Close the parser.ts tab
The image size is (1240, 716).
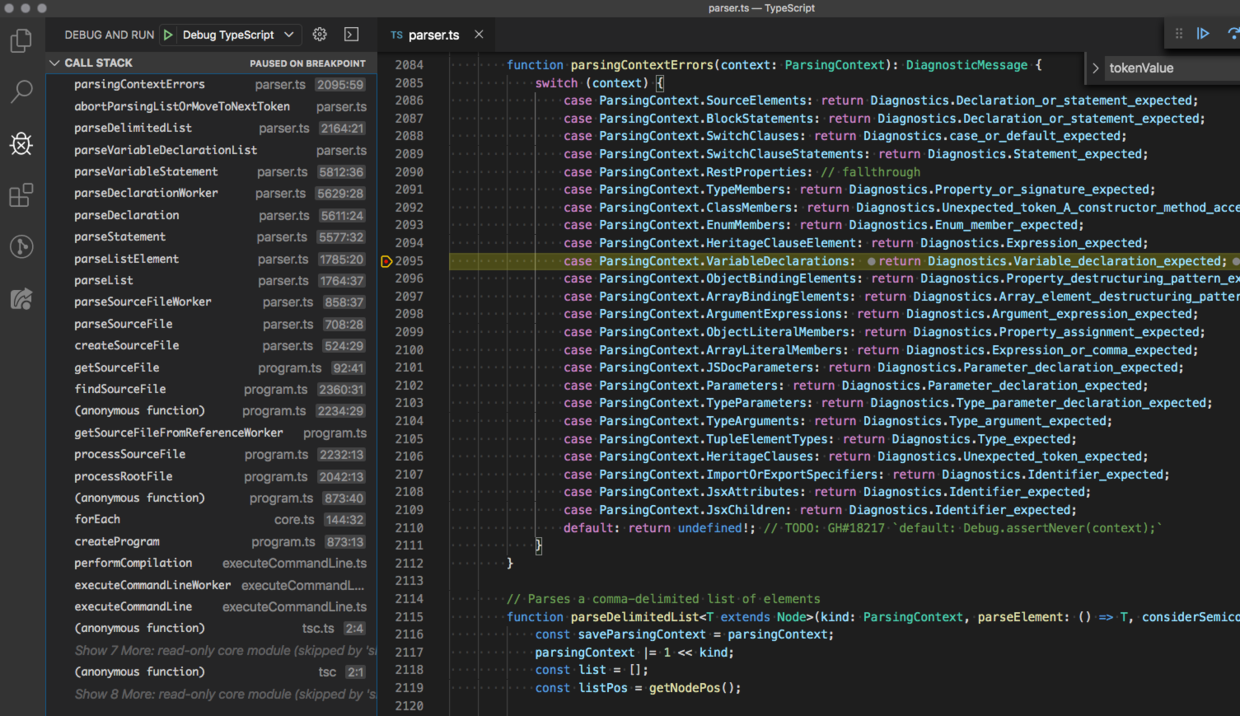tap(479, 34)
